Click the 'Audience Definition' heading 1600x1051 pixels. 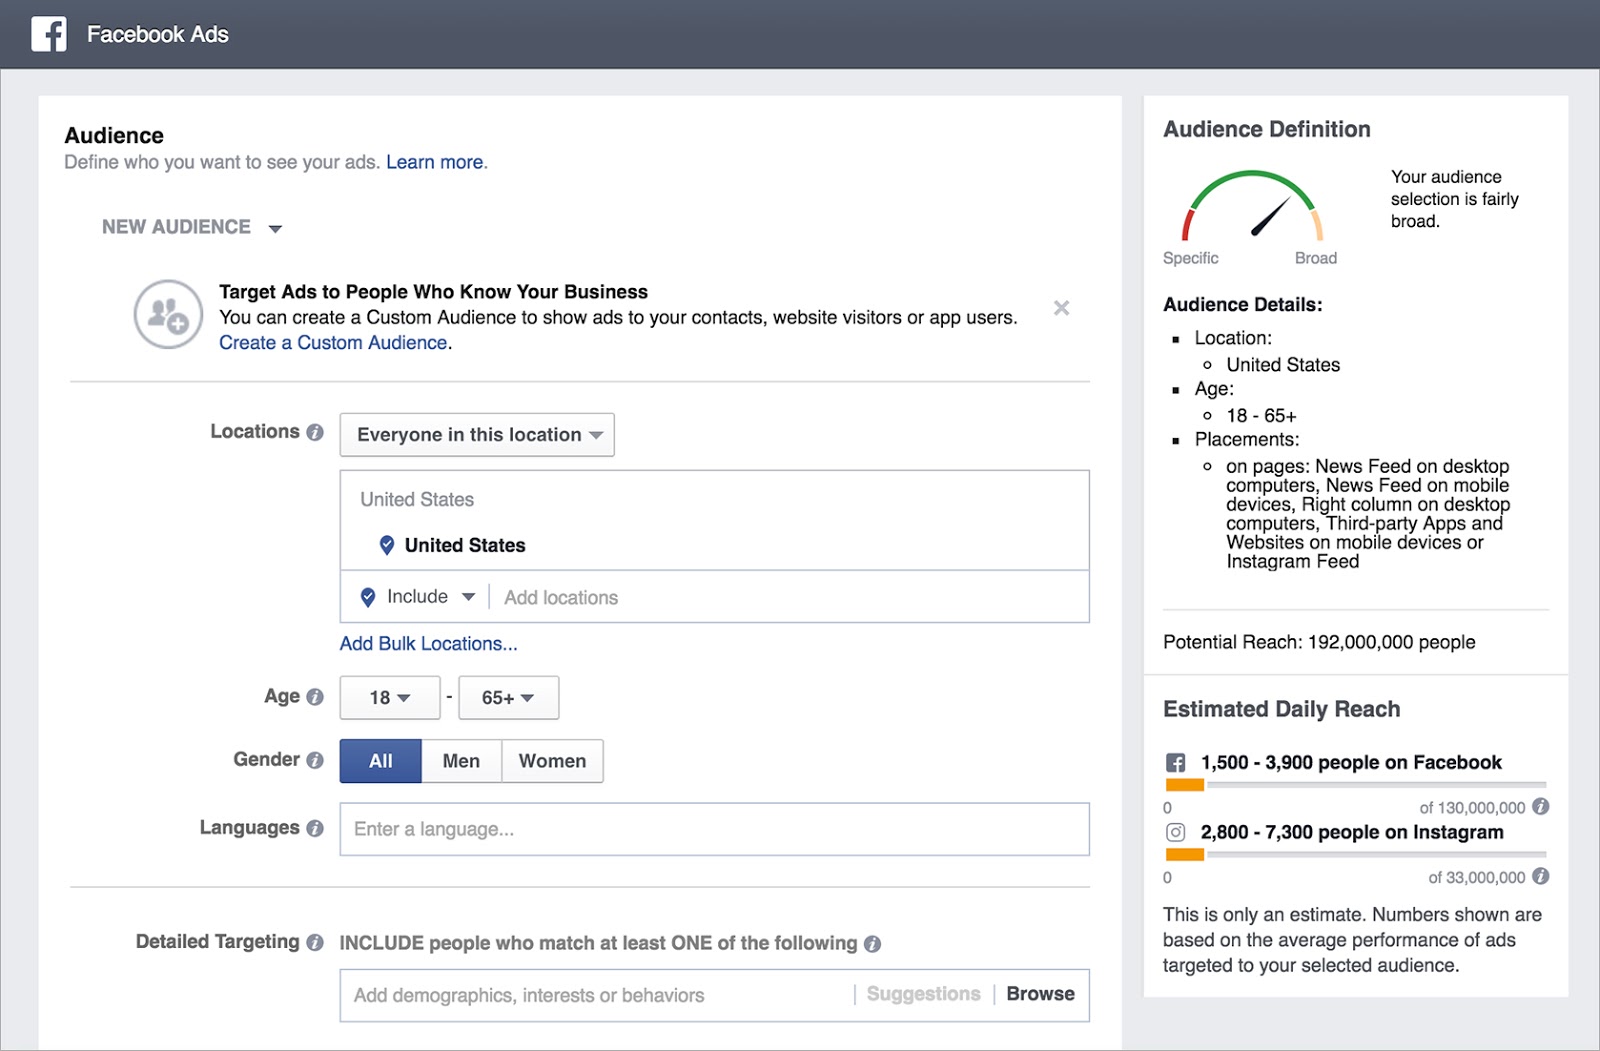tap(1266, 129)
